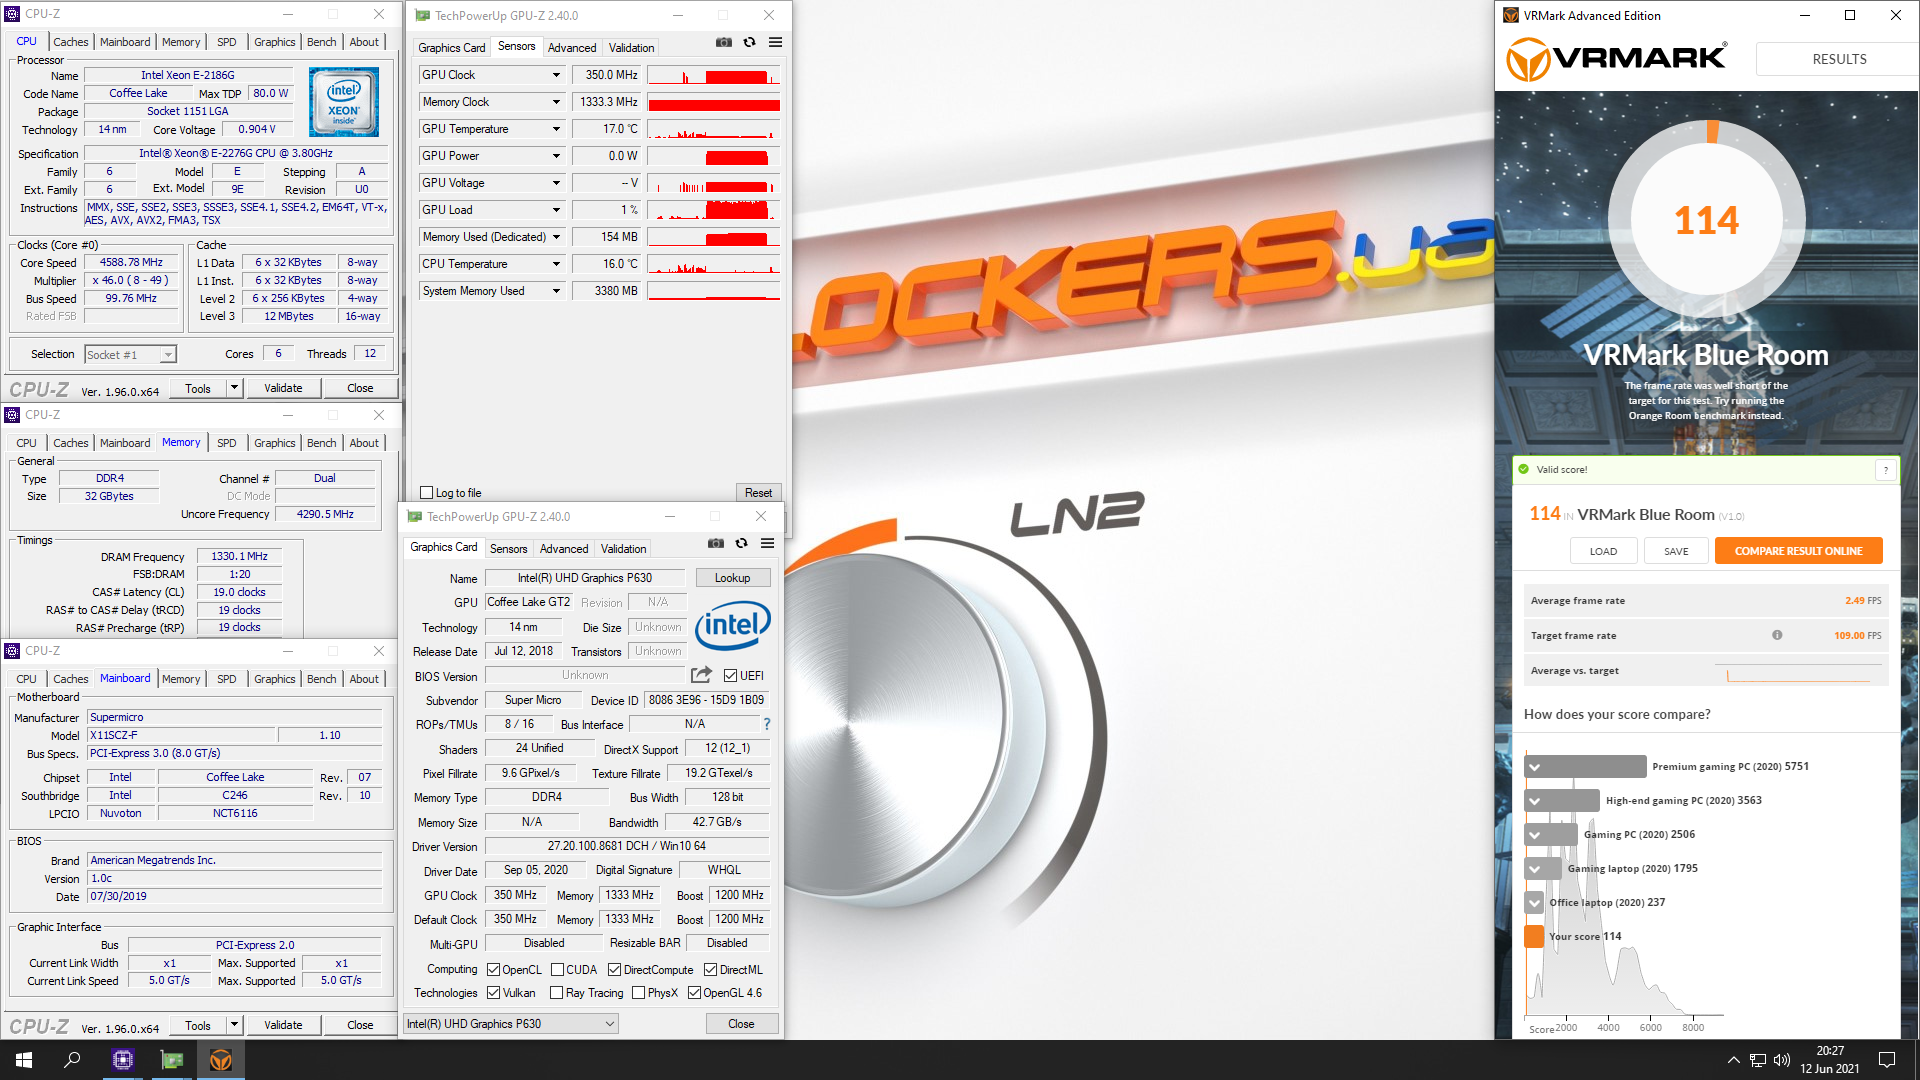The width and height of the screenshot is (1920, 1080).
Task: Enable the Log to file checkbox
Action: click(427, 493)
